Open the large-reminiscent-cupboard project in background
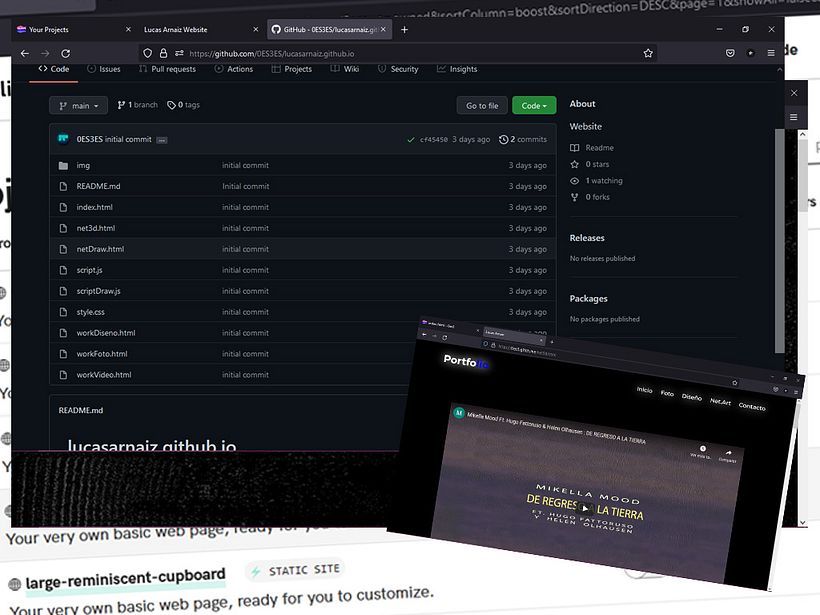The image size is (820, 615). [x=126, y=579]
